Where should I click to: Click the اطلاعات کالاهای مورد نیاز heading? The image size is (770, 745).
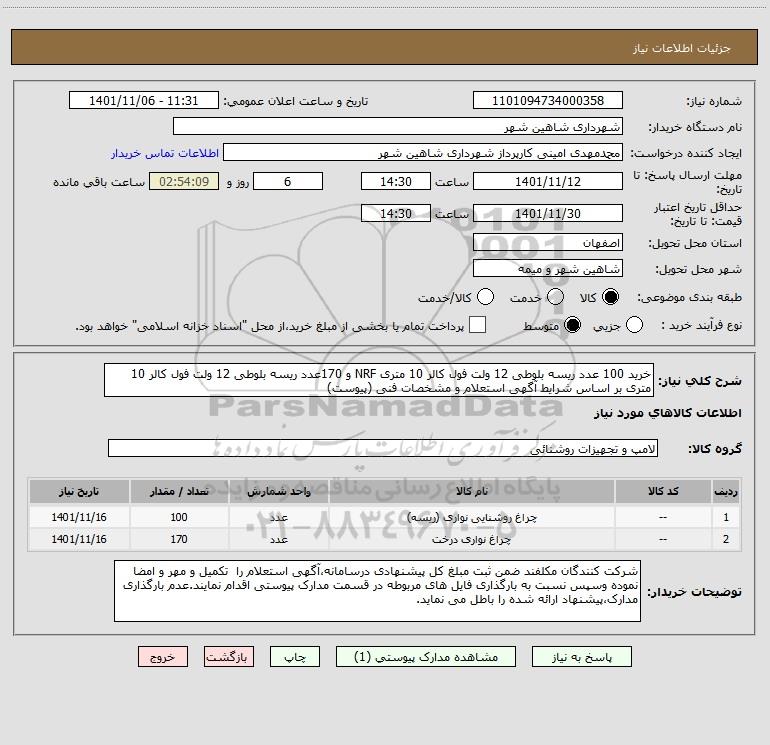click(667, 413)
